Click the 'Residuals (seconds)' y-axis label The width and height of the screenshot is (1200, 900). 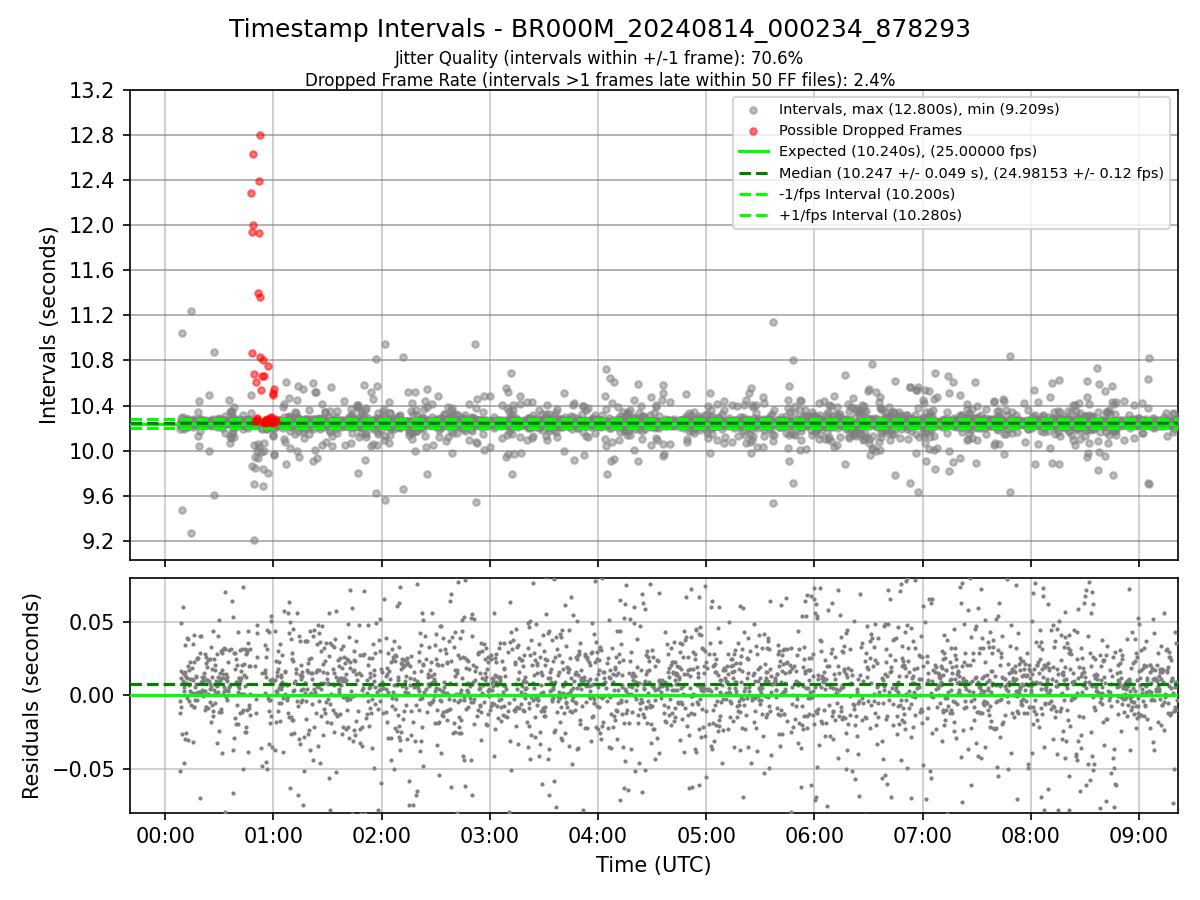tap(31, 696)
